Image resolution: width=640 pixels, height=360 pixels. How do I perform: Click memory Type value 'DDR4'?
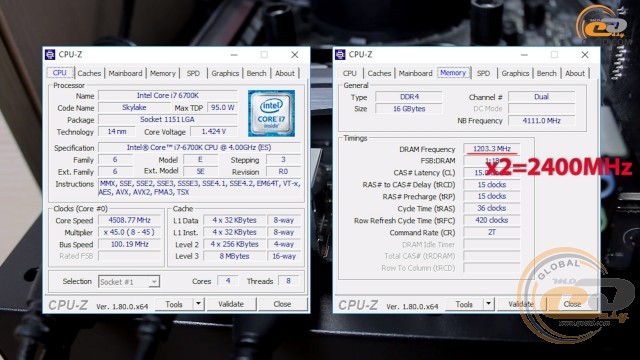pos(409,97)
